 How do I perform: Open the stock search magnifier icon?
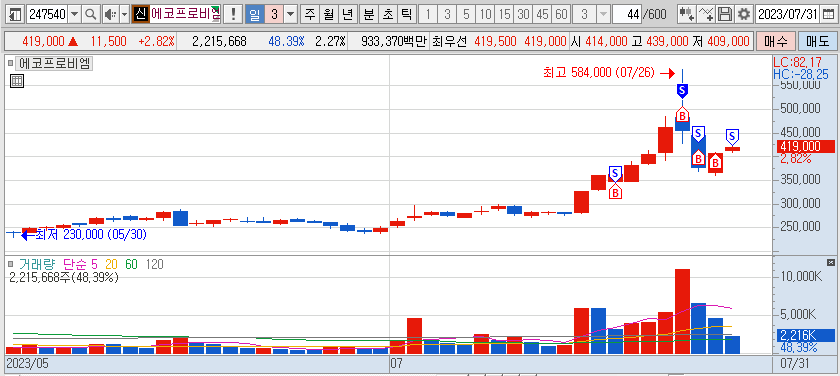click(x=91, y=14)
